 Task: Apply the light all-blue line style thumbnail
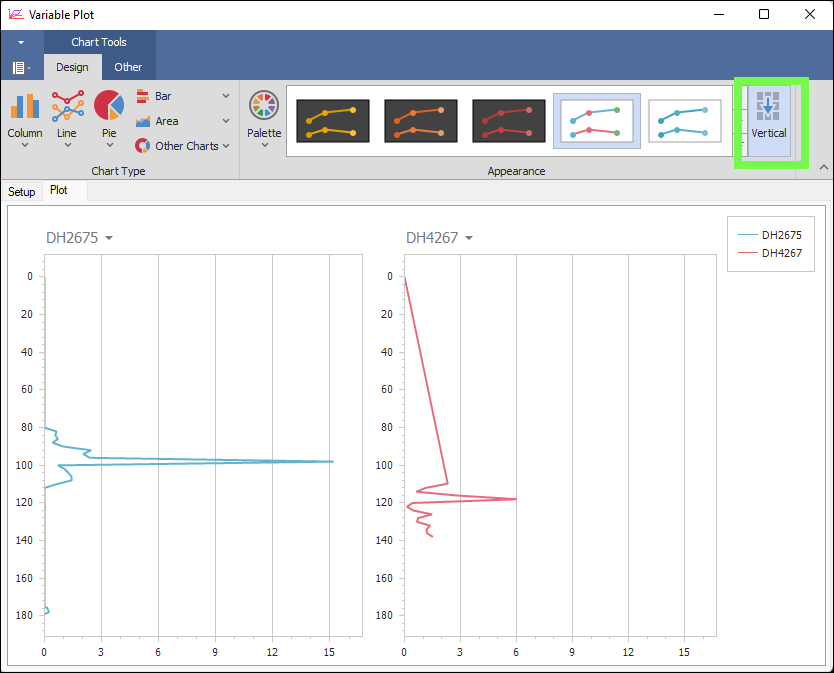[x=684, y=121]
